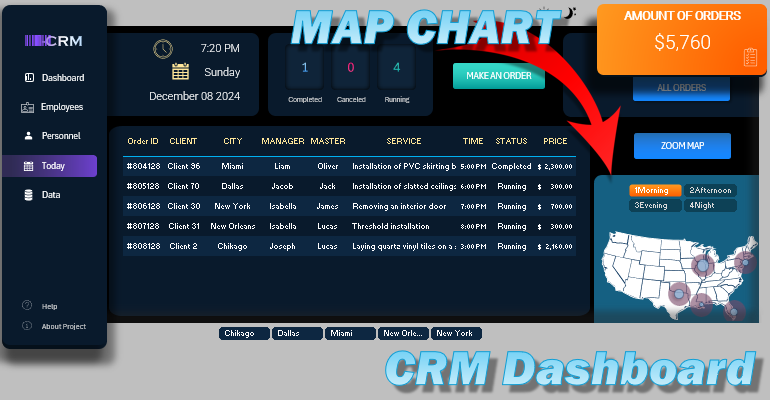Screen dimensions: 770x400
Task: Click the Personnel person icon
Action: [x=28, y=135]
